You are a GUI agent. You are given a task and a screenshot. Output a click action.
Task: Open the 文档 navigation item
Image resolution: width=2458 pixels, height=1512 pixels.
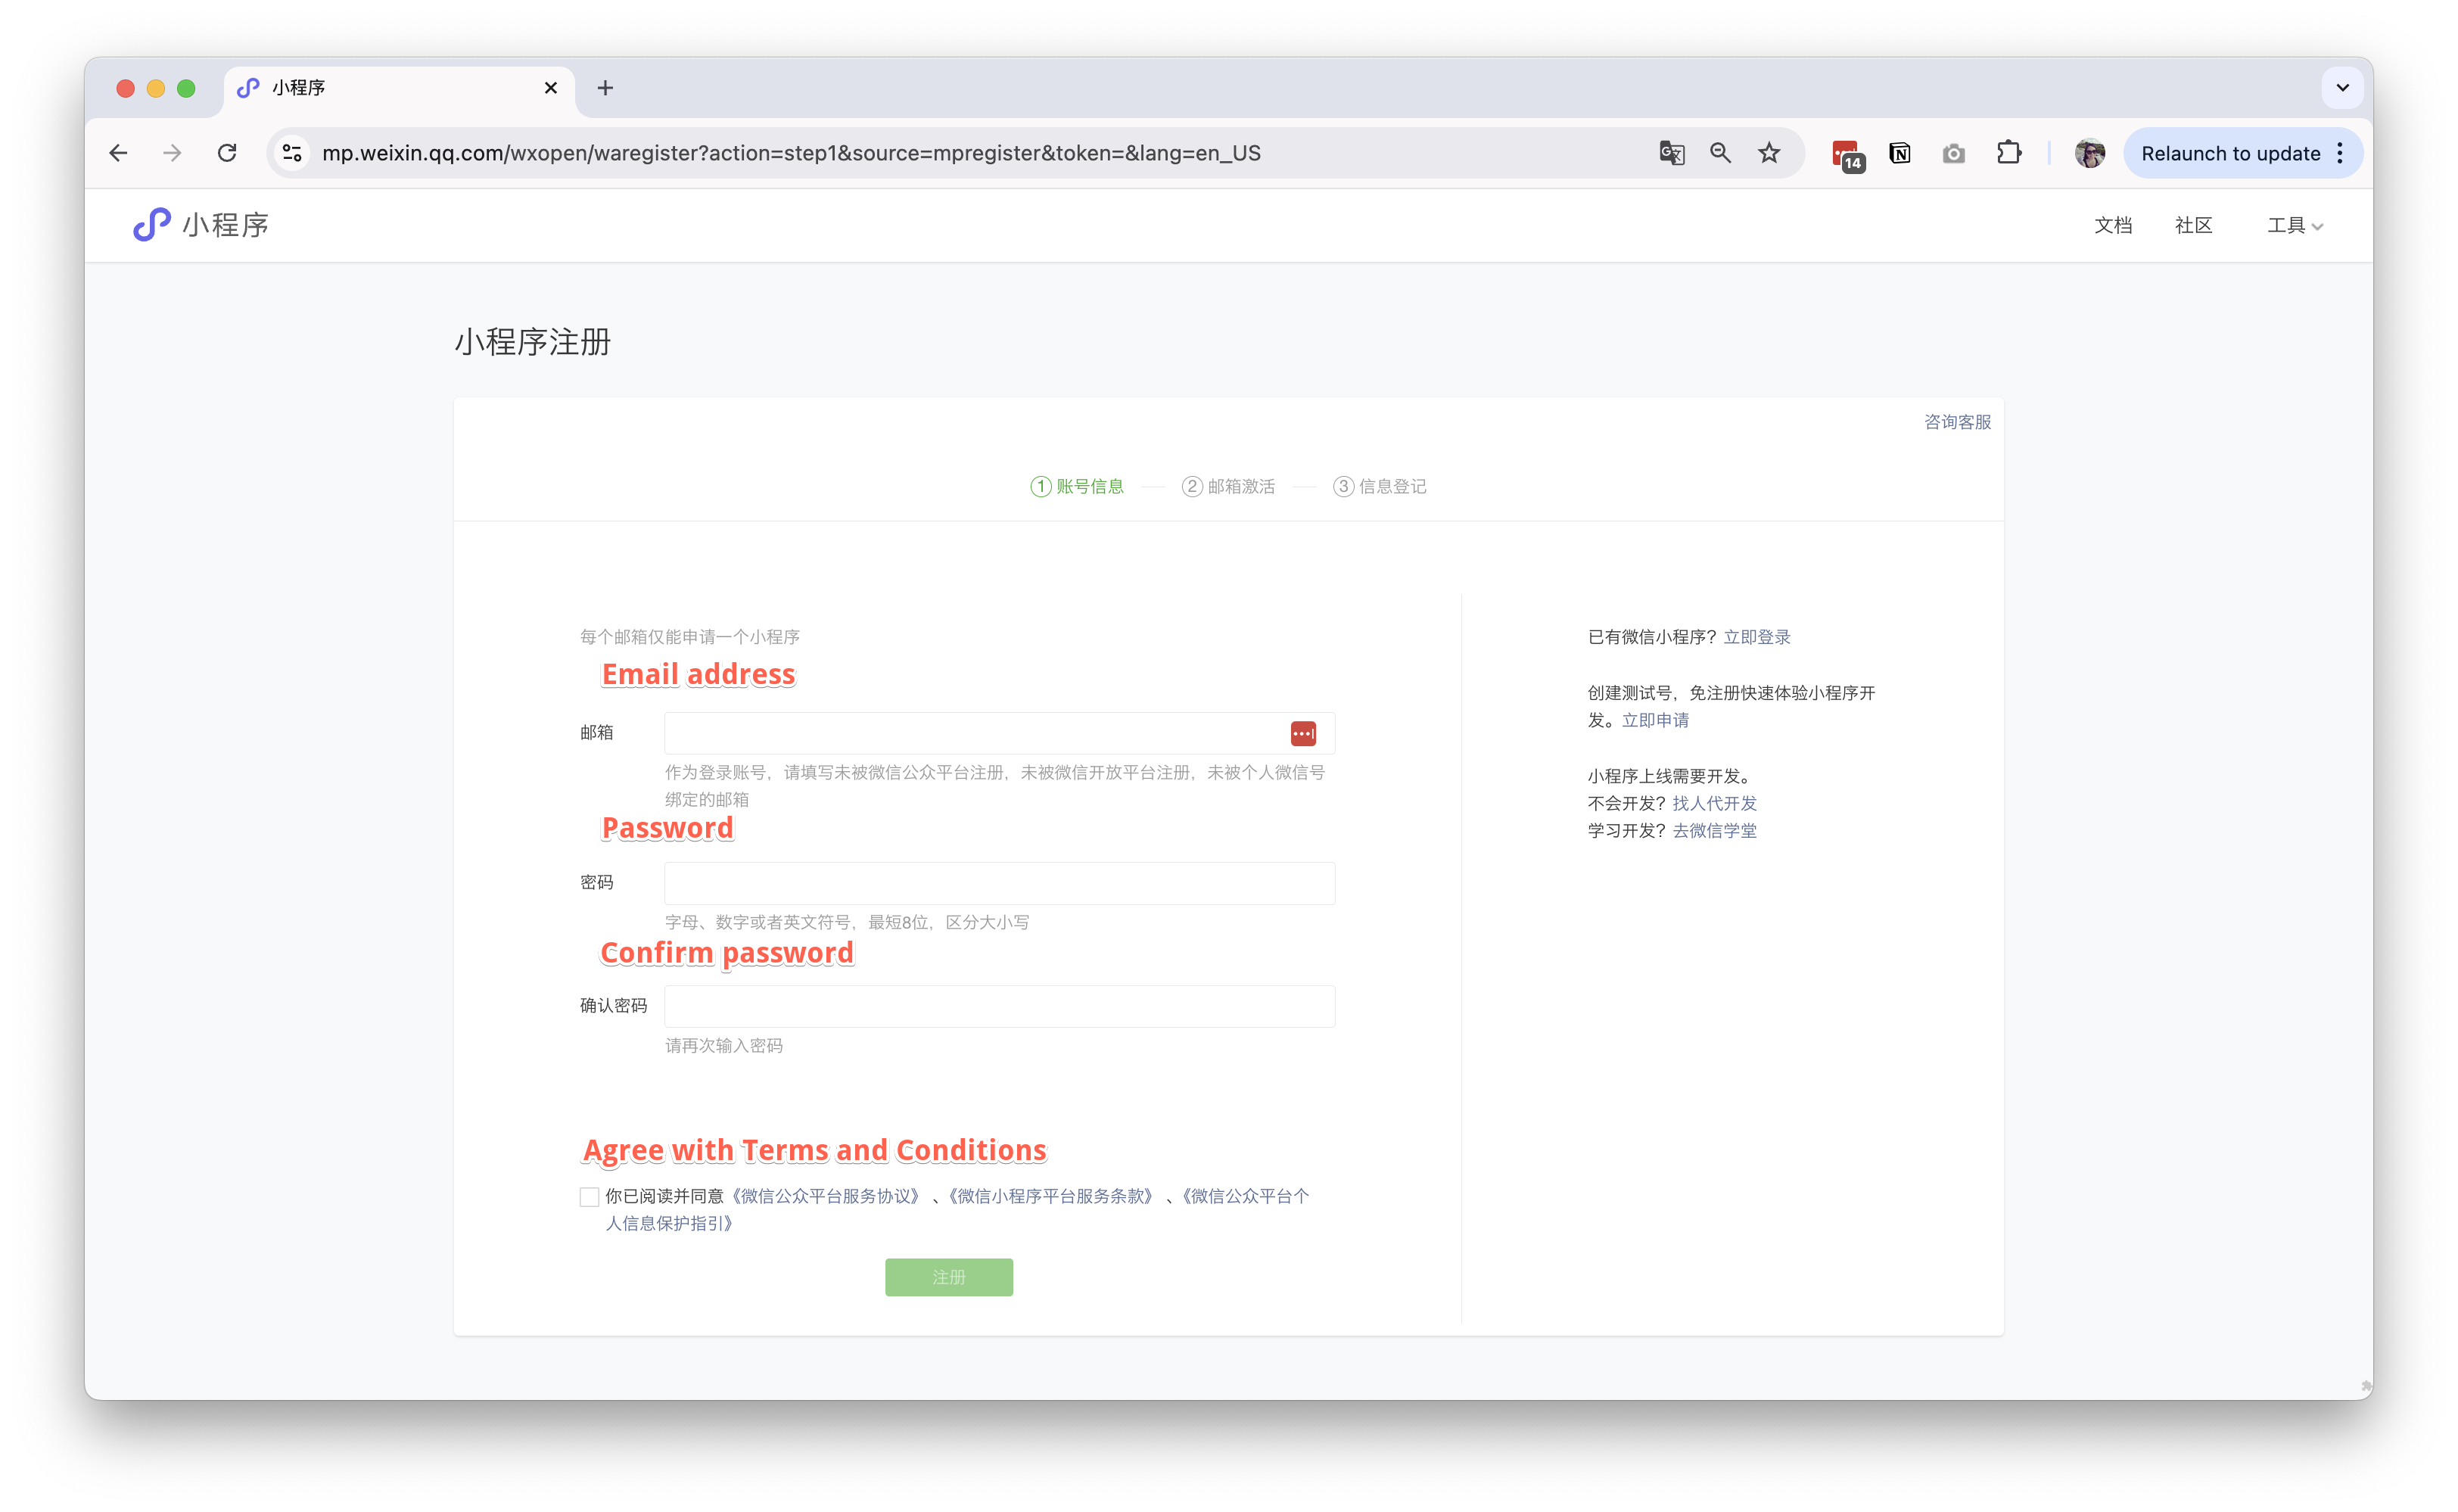tap(2112, 226)
